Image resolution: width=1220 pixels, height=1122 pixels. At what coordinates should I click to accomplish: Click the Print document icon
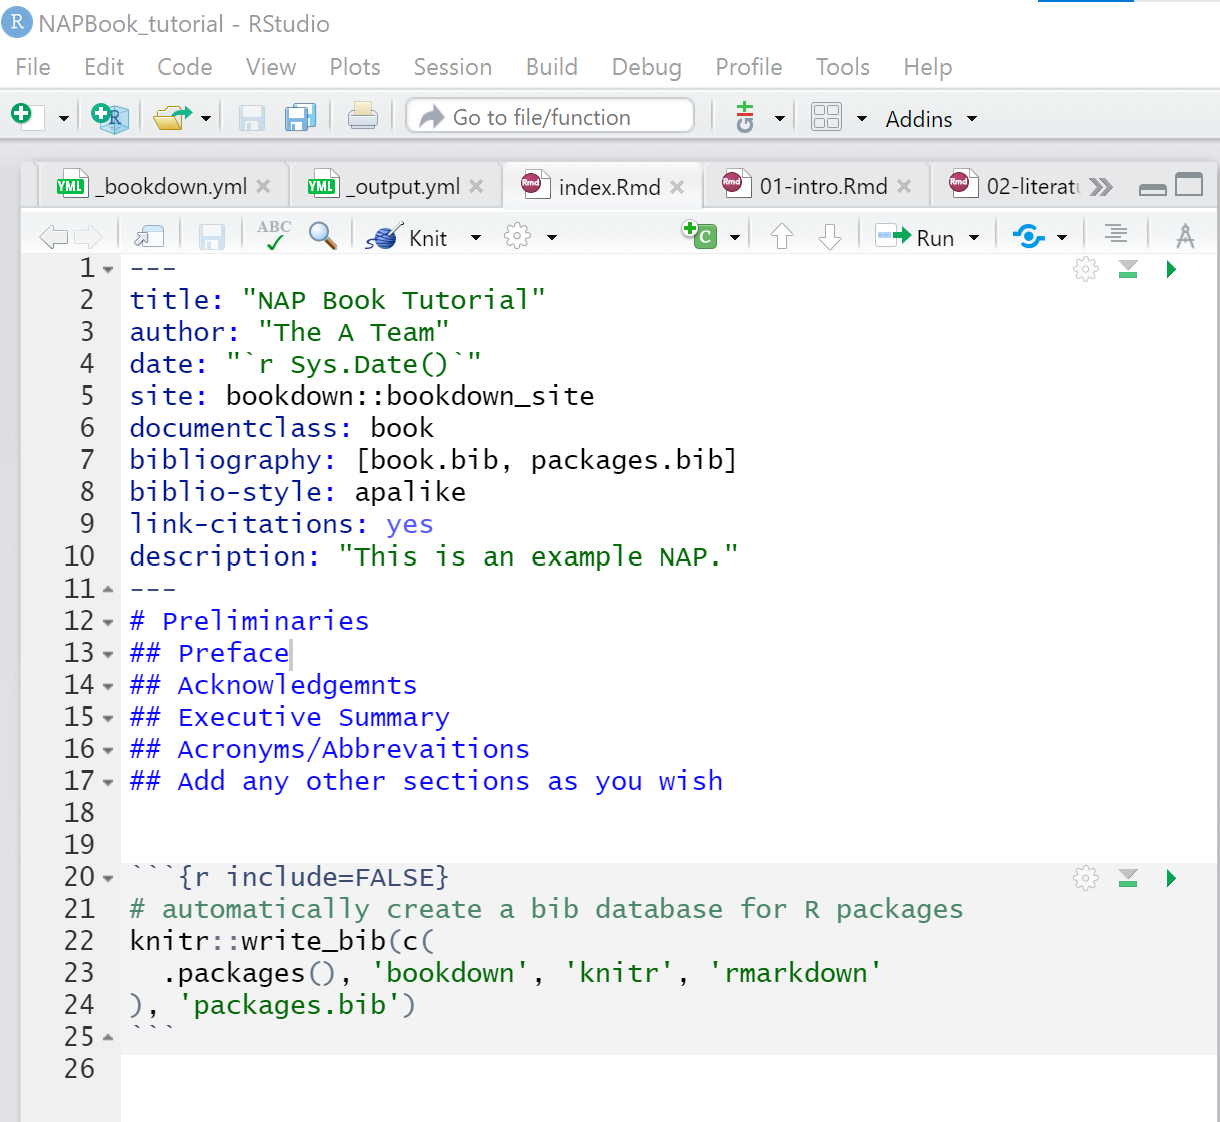pyautogui.click(x=362, y=118)
